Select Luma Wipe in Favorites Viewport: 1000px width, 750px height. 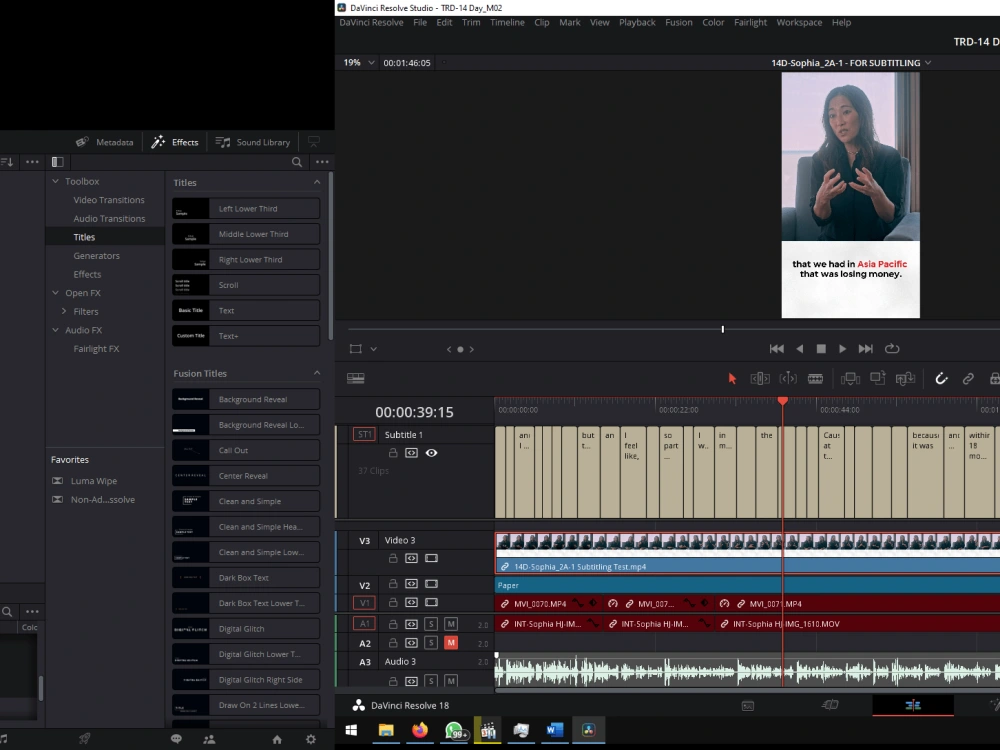(94, 481)
